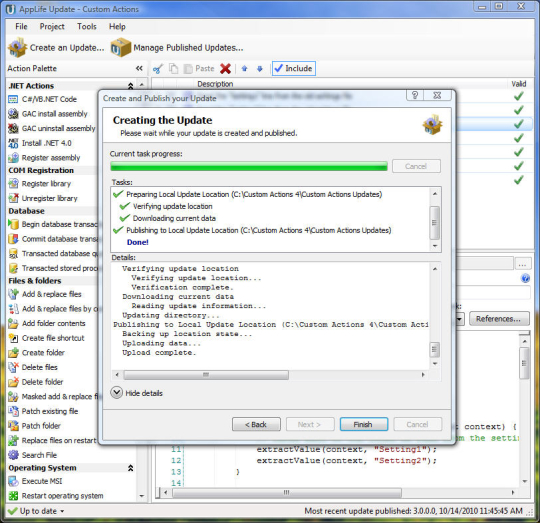Select Patch folder action

pos(34,426)
